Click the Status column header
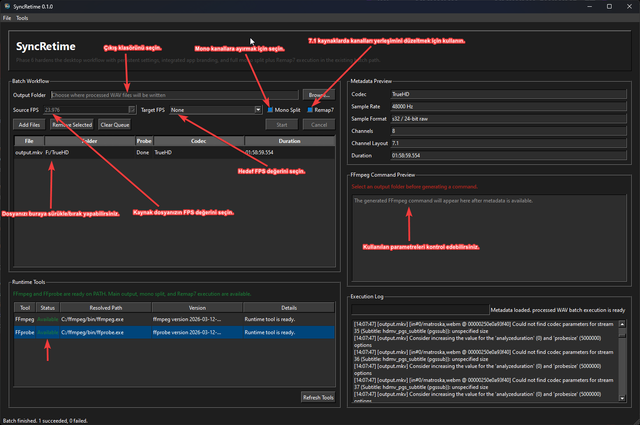Screen dimensions: 640x425 coord(48,308)
